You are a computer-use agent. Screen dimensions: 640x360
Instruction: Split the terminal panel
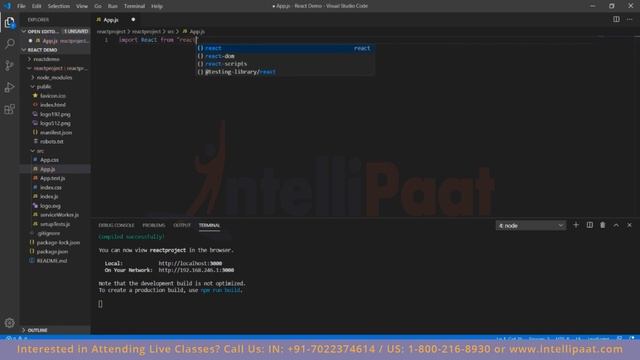[589, 225]
